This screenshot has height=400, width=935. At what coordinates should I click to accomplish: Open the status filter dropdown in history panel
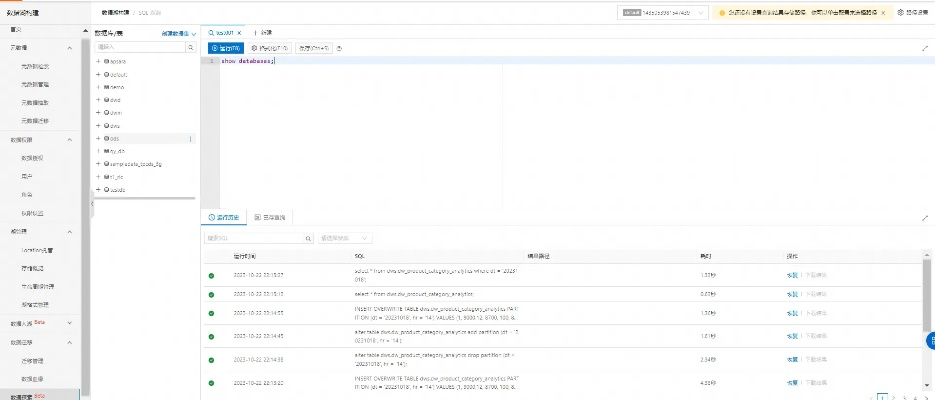tap(345, 239)
